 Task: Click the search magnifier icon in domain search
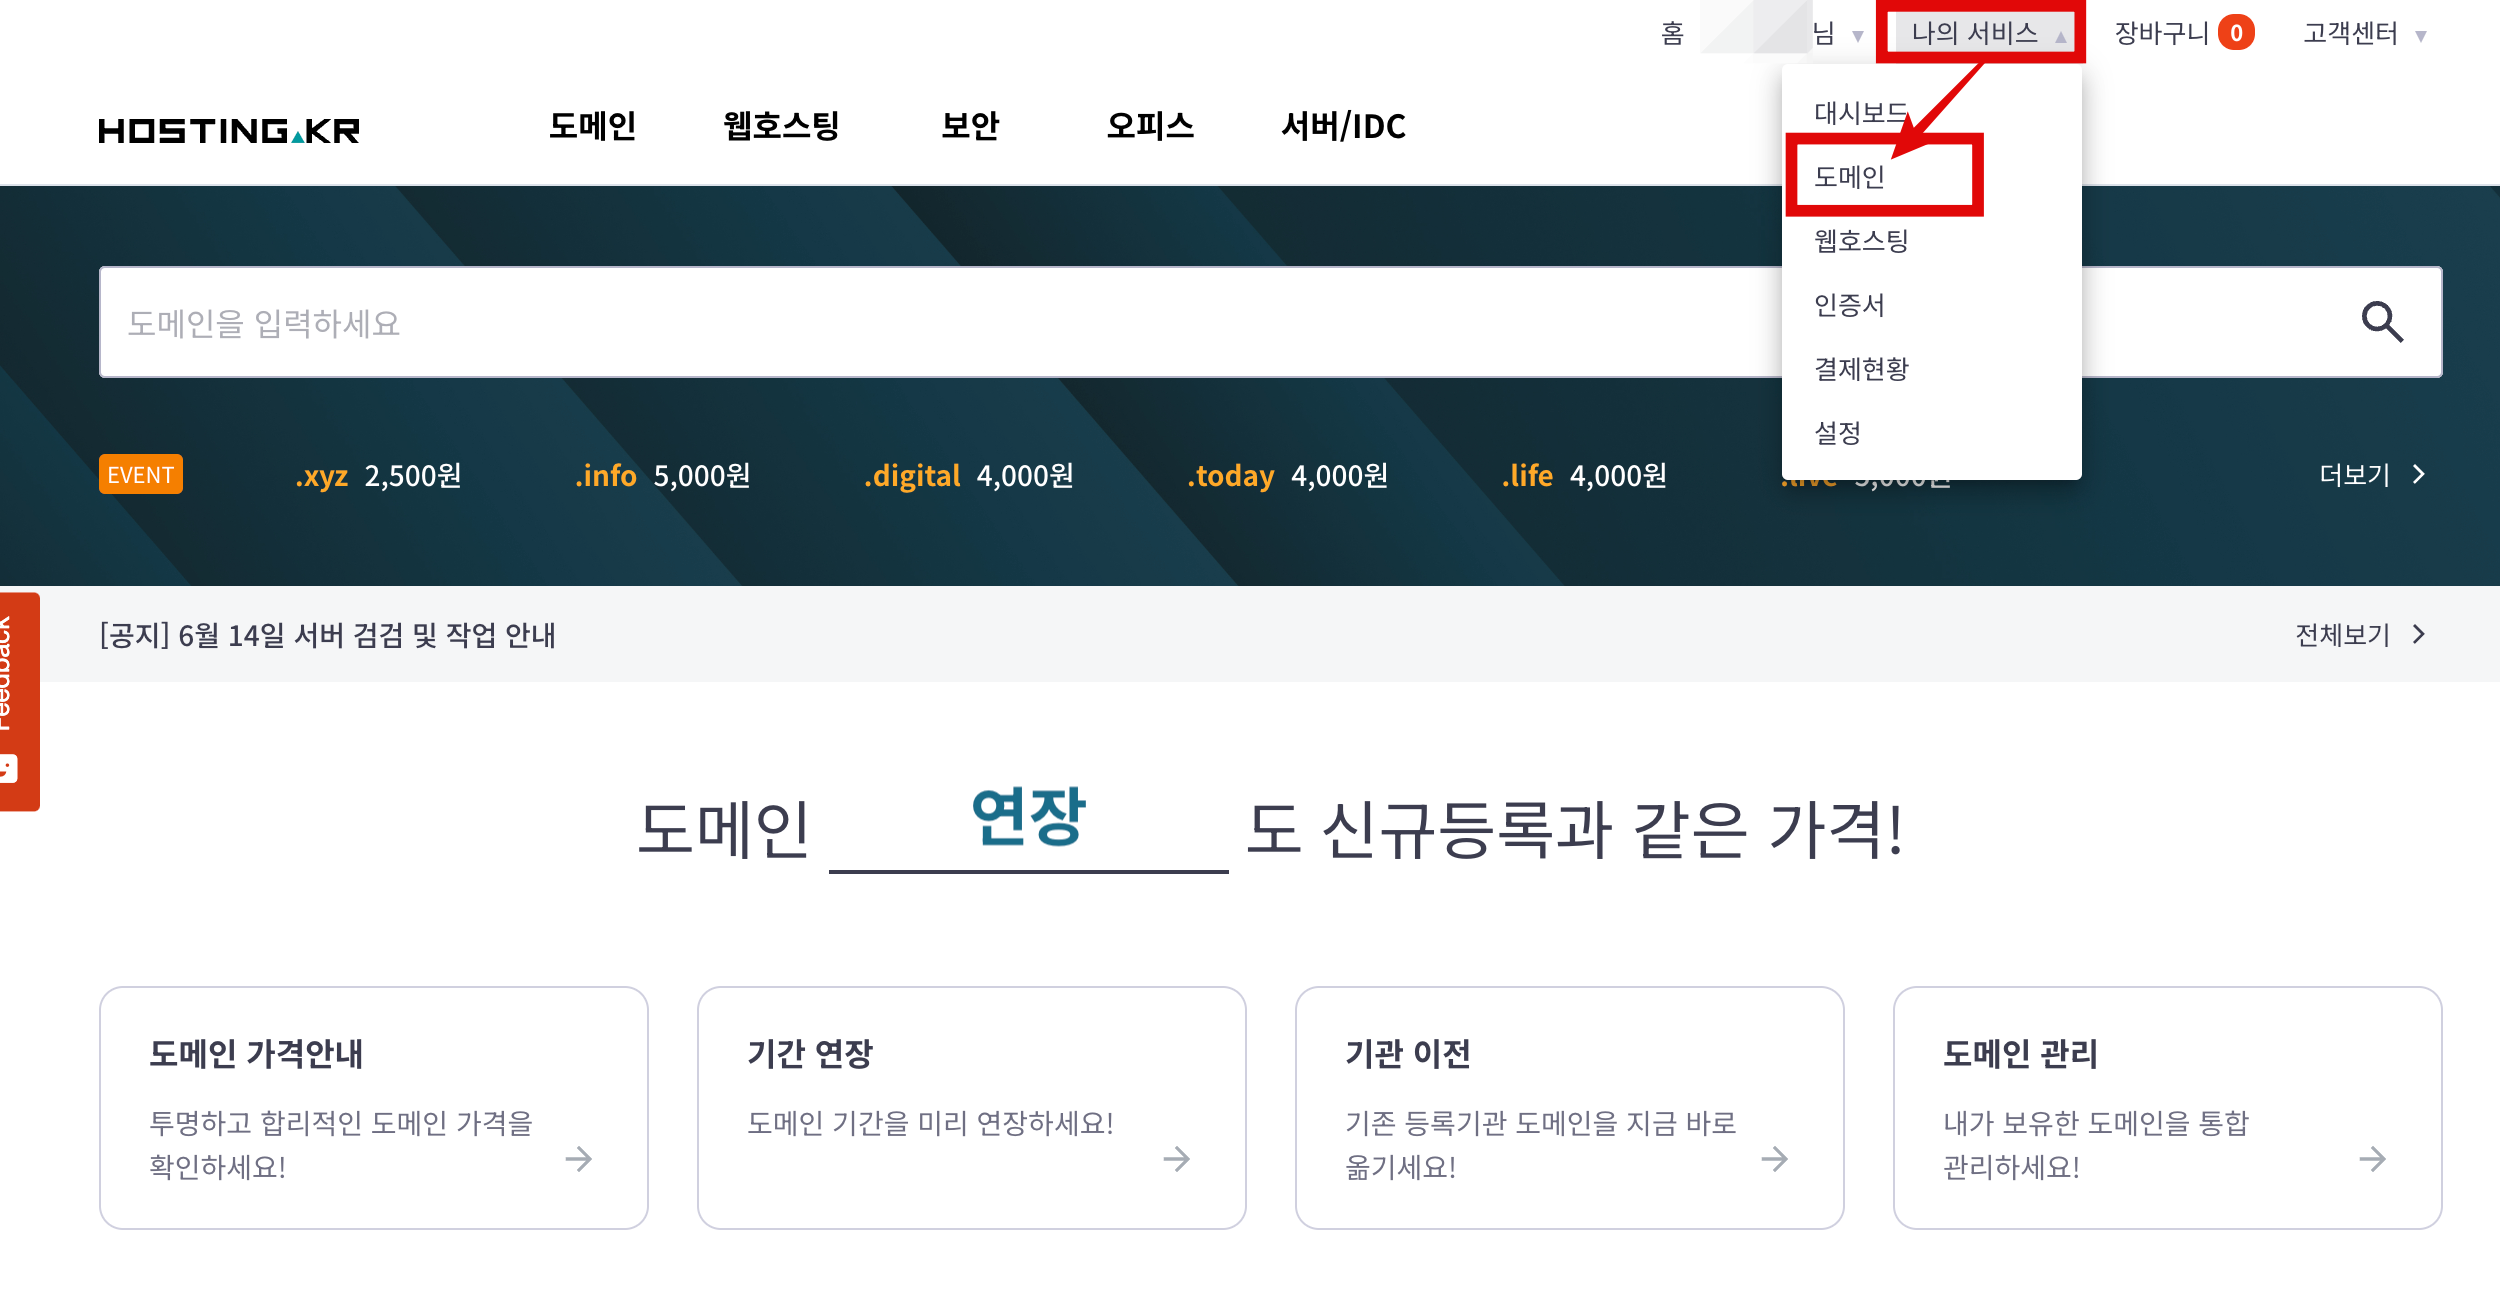2382,322
